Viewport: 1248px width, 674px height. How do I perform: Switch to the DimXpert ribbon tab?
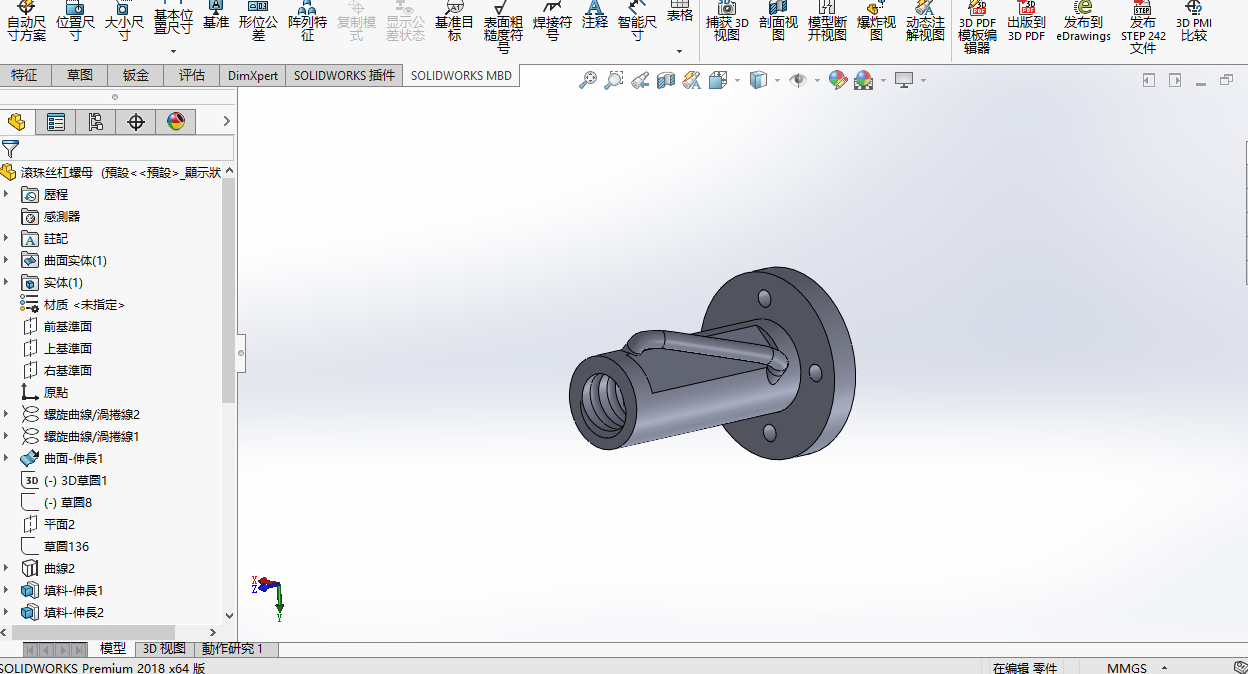pyautogui.click(x=253, y=75)
